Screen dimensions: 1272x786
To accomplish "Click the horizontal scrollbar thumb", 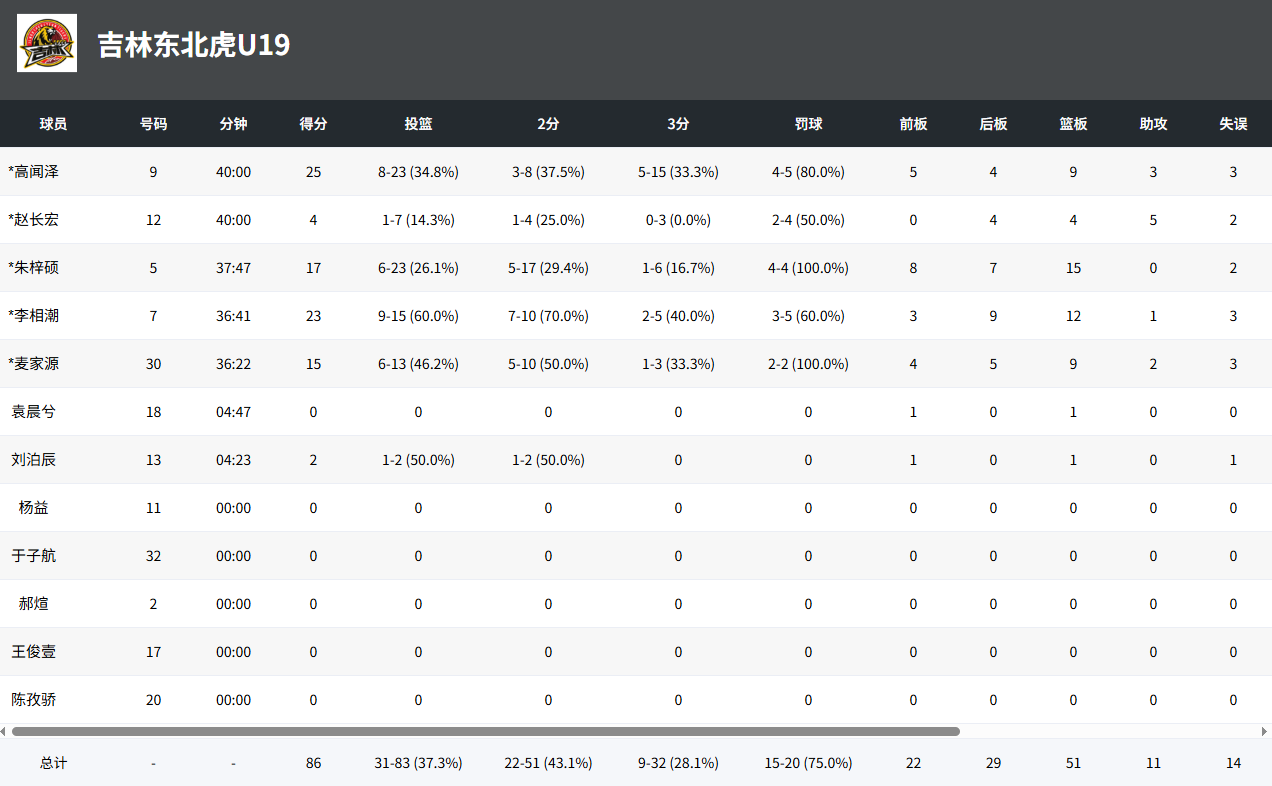I will click(x=486, y=731).
